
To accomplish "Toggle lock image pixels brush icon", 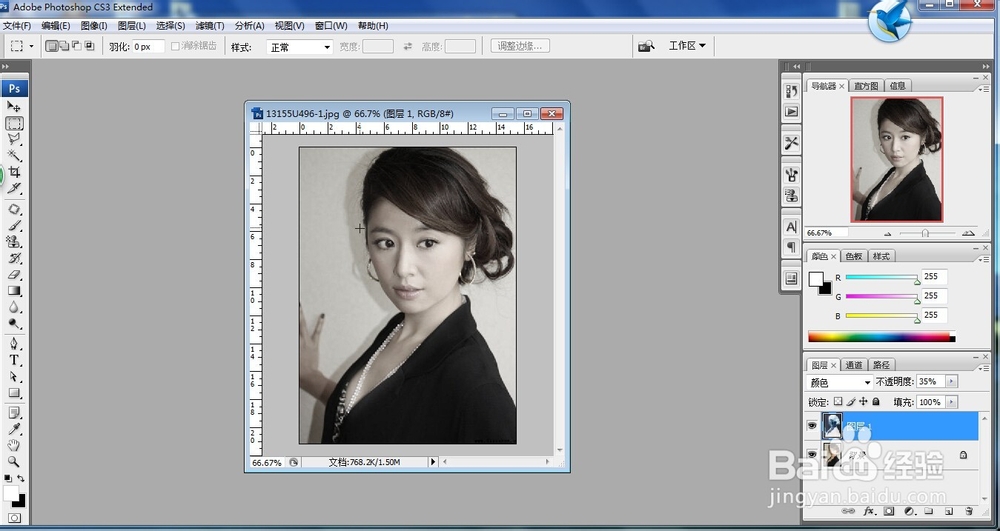I will pyautogui.click(x=851, y=402).
